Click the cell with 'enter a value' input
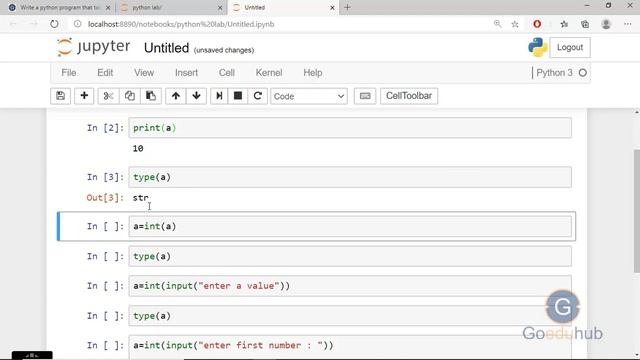 click(x=350, y=286)
